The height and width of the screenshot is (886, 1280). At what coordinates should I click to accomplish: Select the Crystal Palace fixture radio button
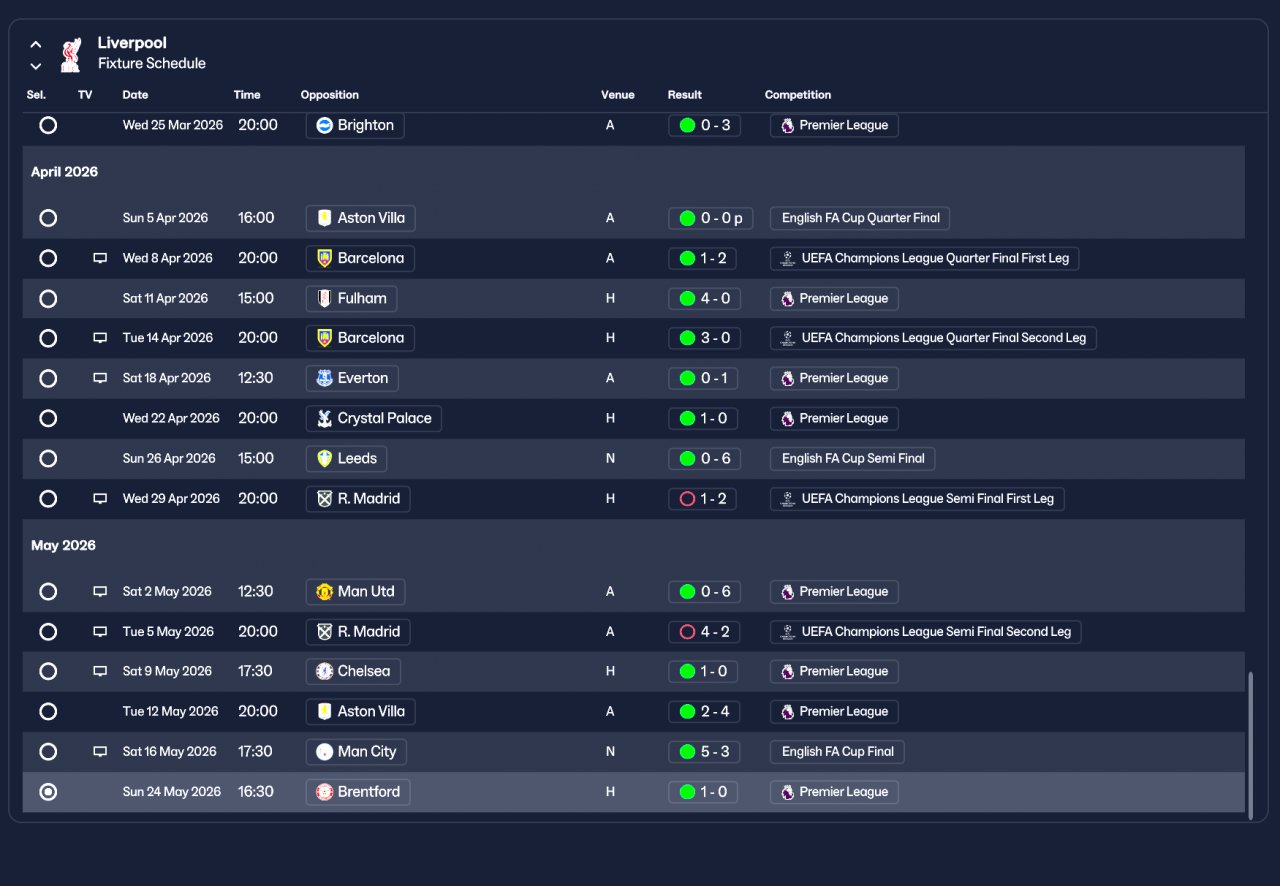[48, 418]
